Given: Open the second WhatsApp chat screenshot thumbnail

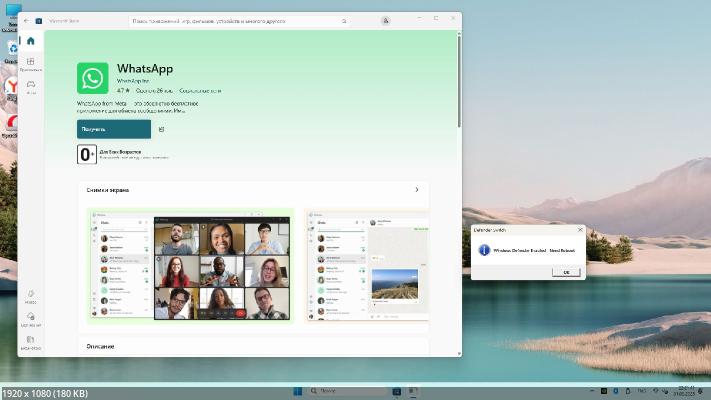Looking at the screenshot, I should pos(366,265).
